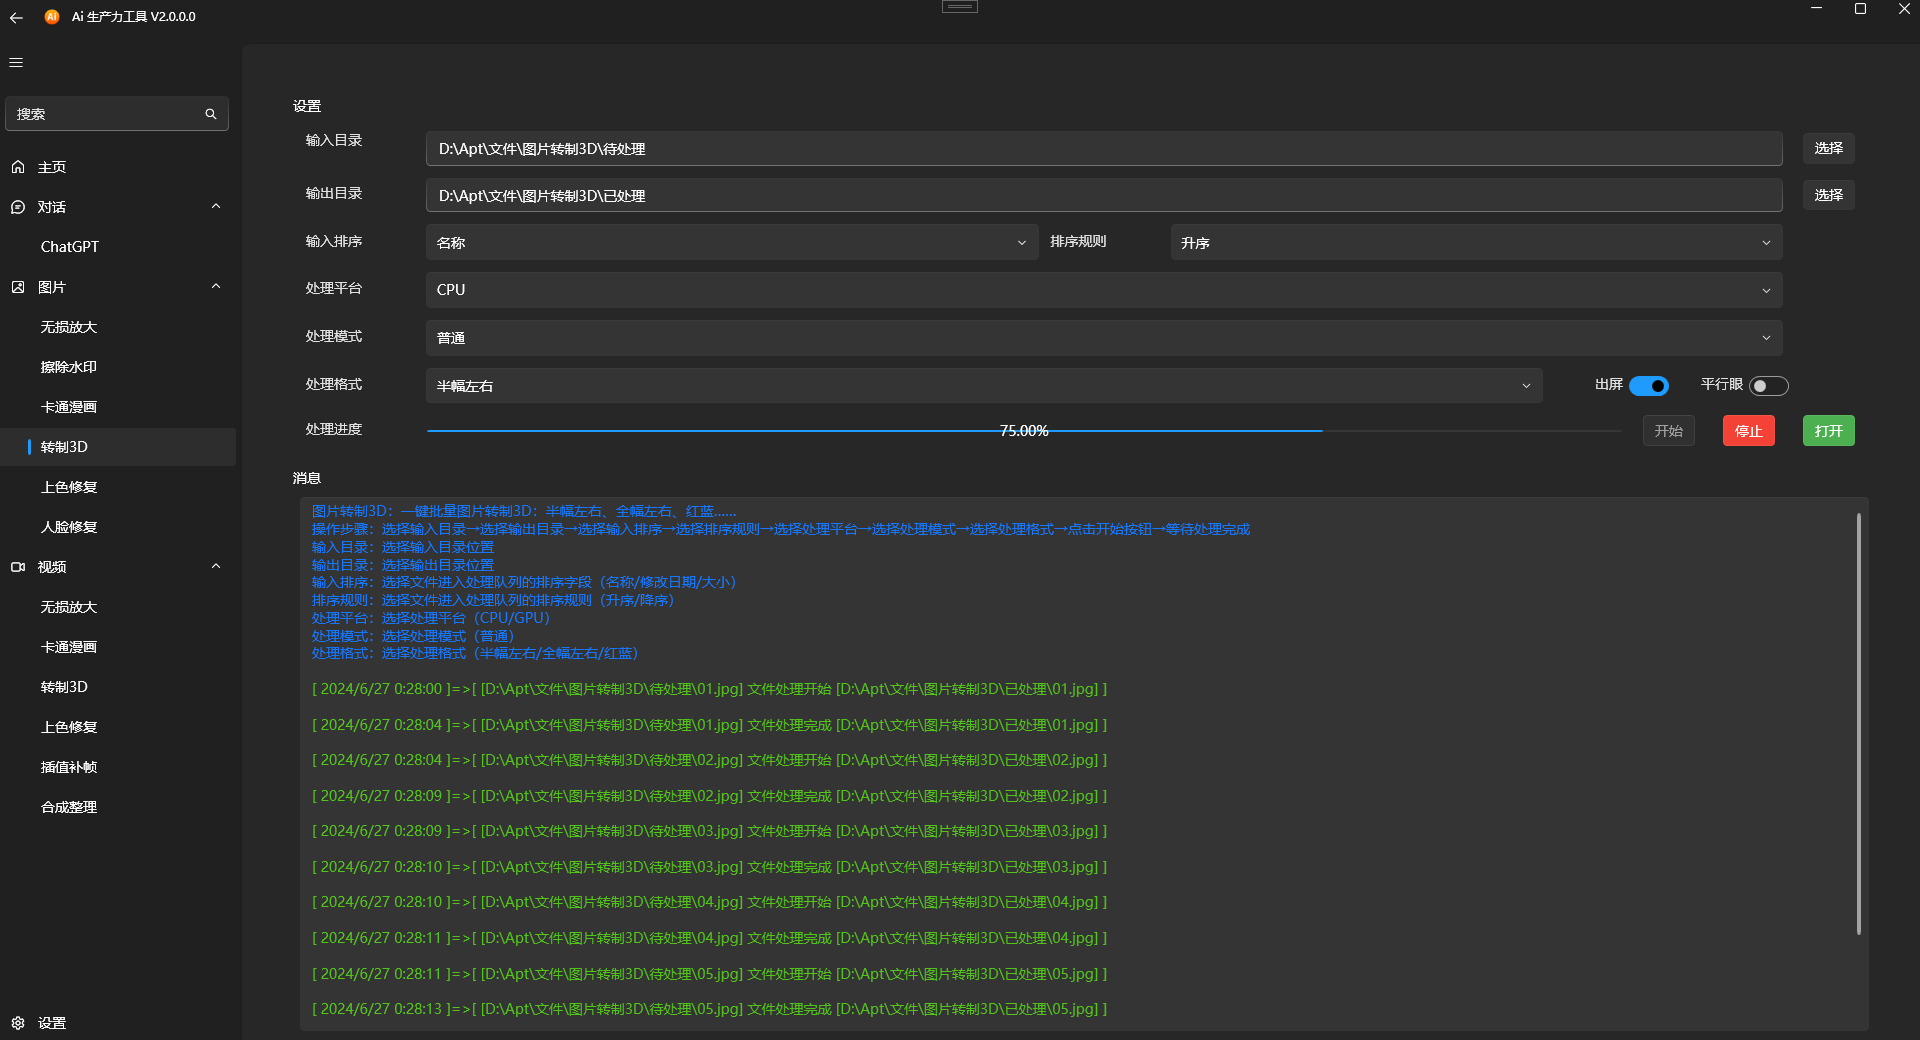Click the log line 0:28:10 04.jpg 文件处理开始
1920x1040 pixels.
click(709, 902)
